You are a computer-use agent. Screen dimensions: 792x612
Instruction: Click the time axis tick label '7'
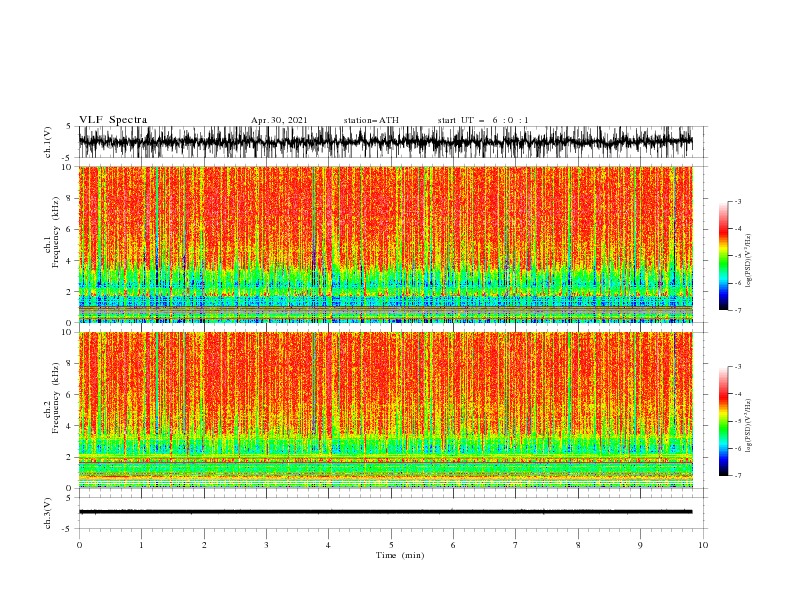(516, 545)
